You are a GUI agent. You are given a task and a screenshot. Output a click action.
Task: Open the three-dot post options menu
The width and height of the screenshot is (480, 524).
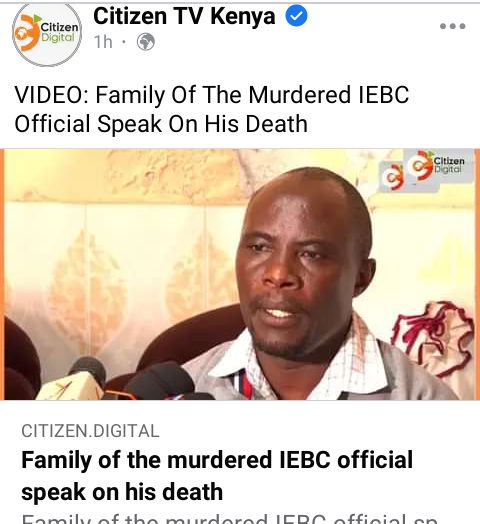453,26
